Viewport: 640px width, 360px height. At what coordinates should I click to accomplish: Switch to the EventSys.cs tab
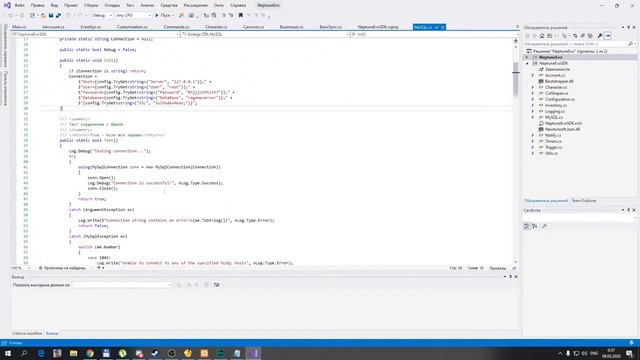91,27
